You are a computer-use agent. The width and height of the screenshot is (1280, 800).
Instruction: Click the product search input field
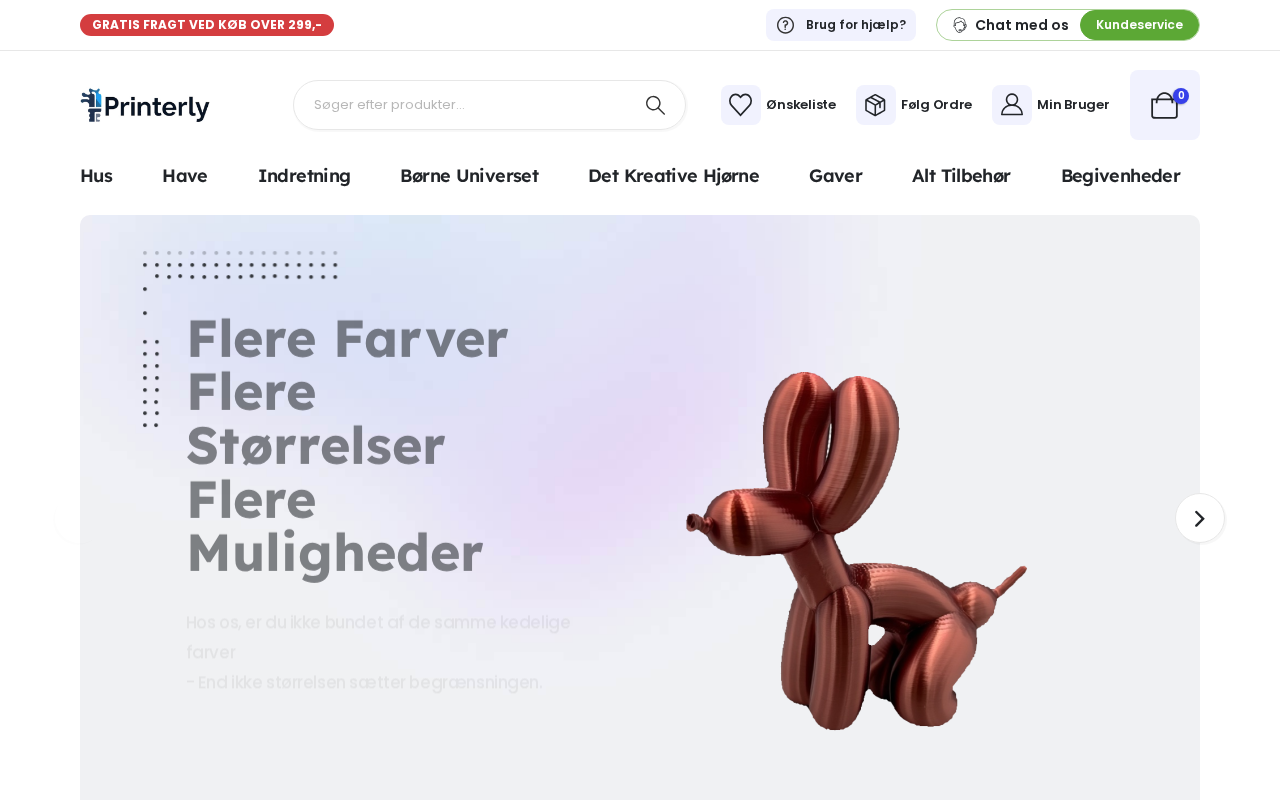tap(470, 105)
